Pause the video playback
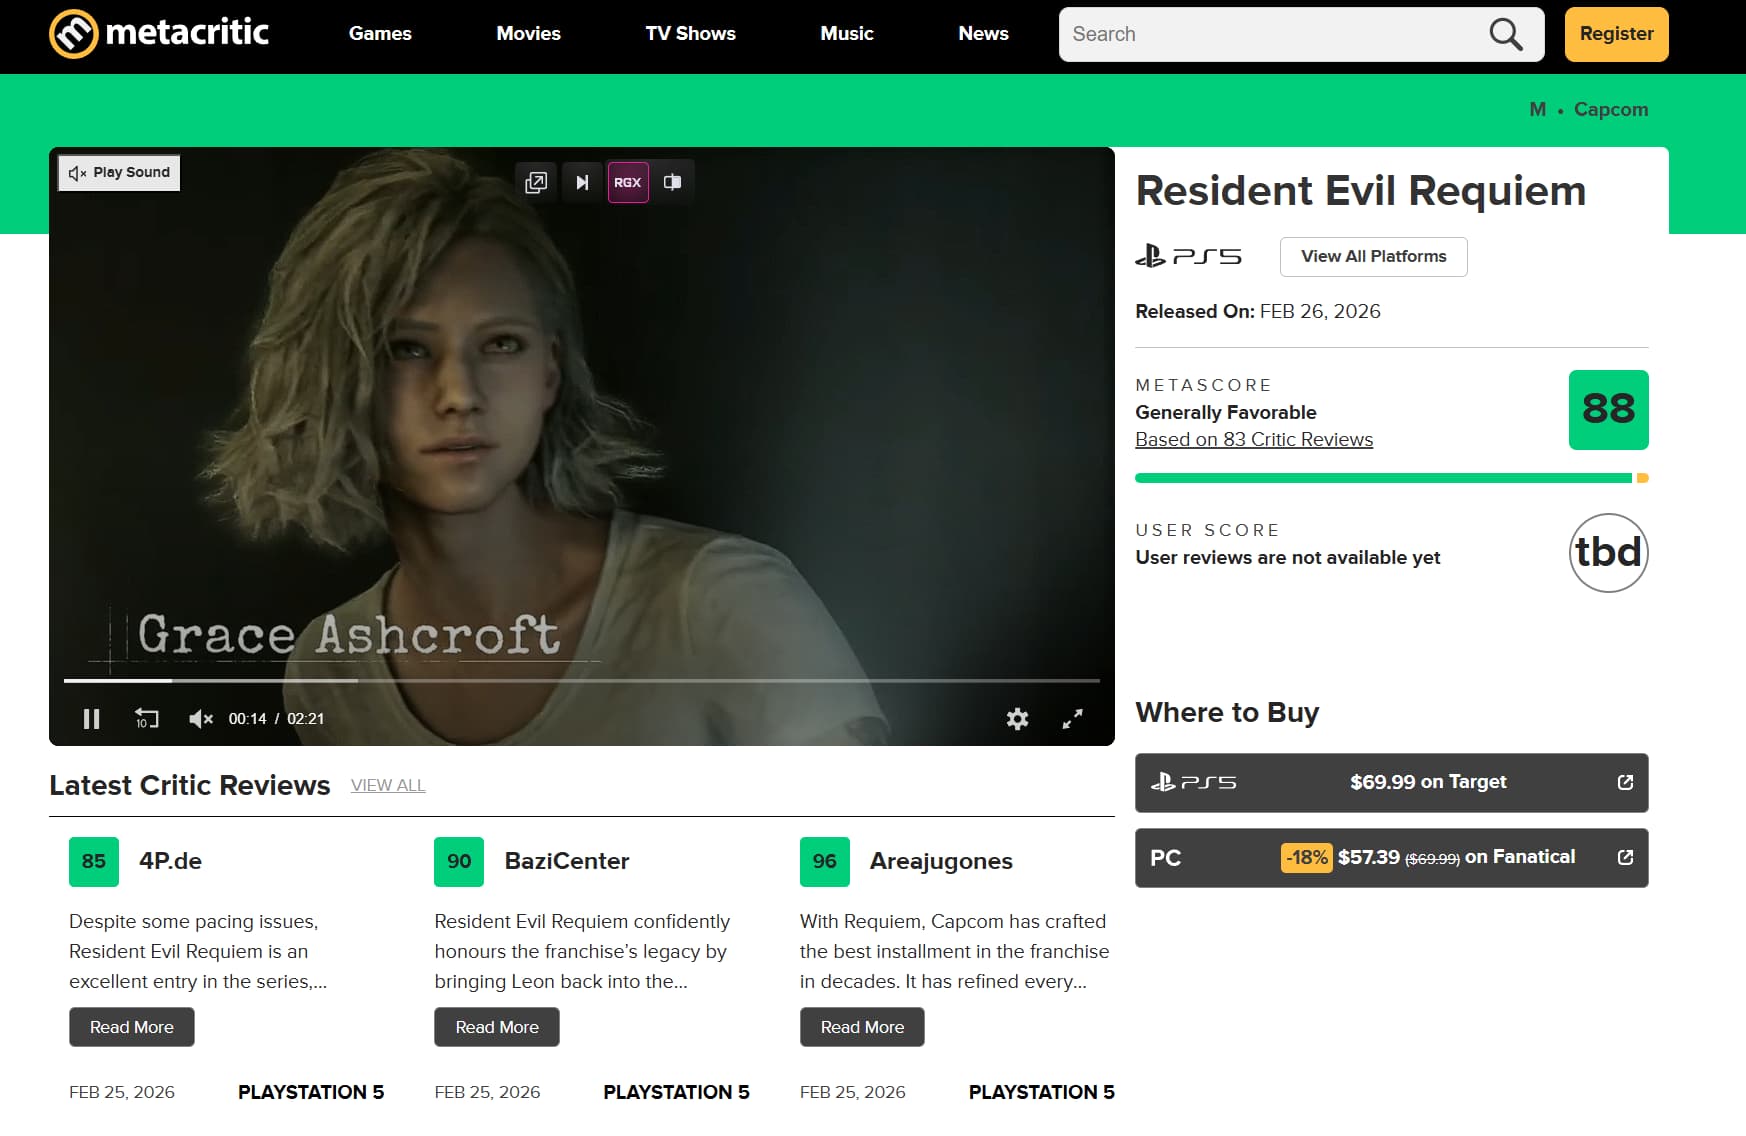1746x1136 pixels. [x=91, y=718]
